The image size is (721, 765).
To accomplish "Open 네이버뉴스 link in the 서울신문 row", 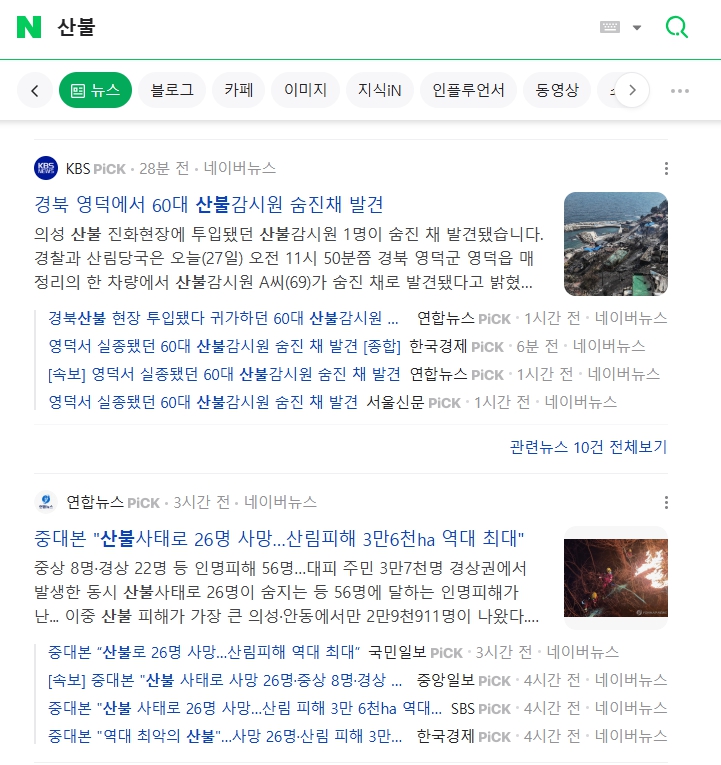I will coord(581,403).
